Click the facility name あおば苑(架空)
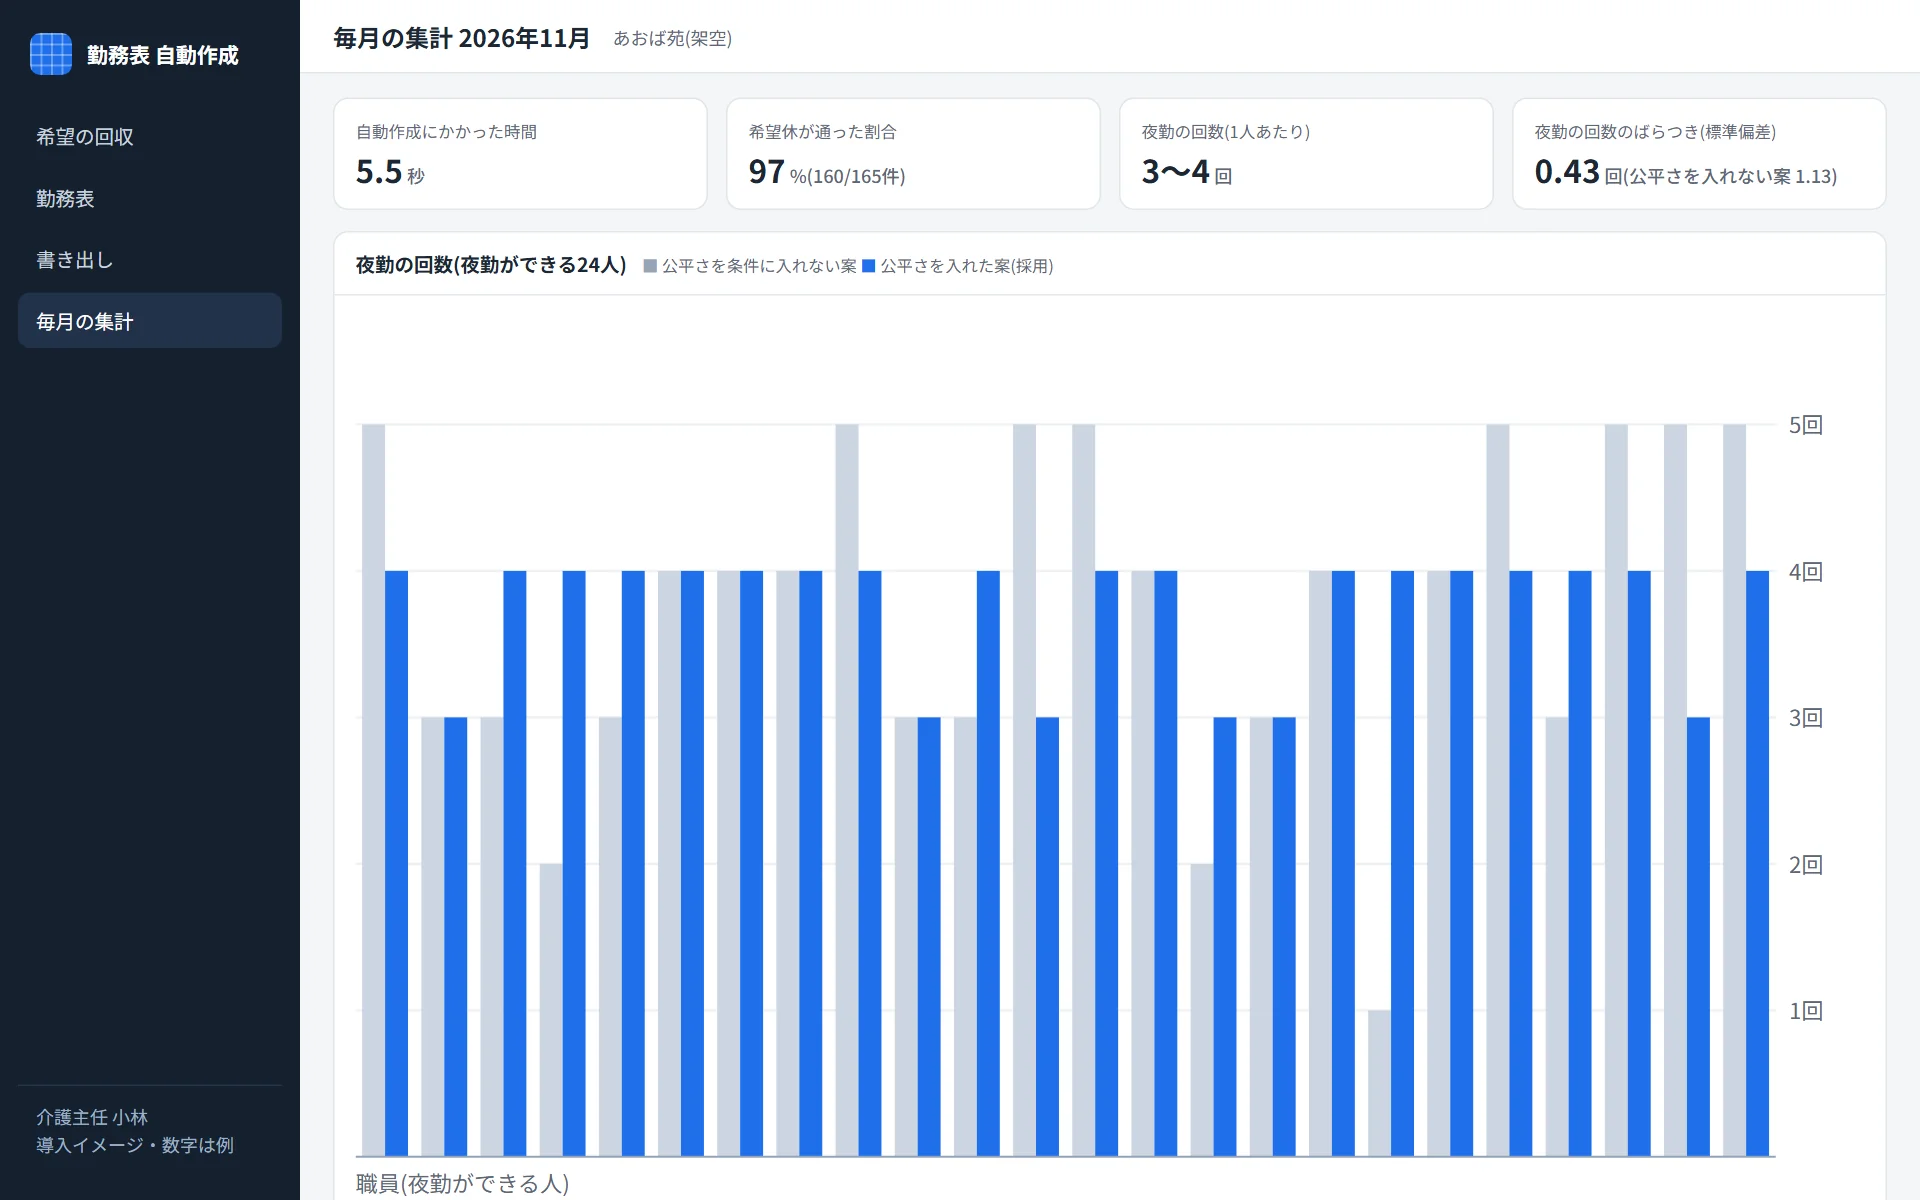Viewport: 1920px width, 1200px height. [x=673, y=38]
